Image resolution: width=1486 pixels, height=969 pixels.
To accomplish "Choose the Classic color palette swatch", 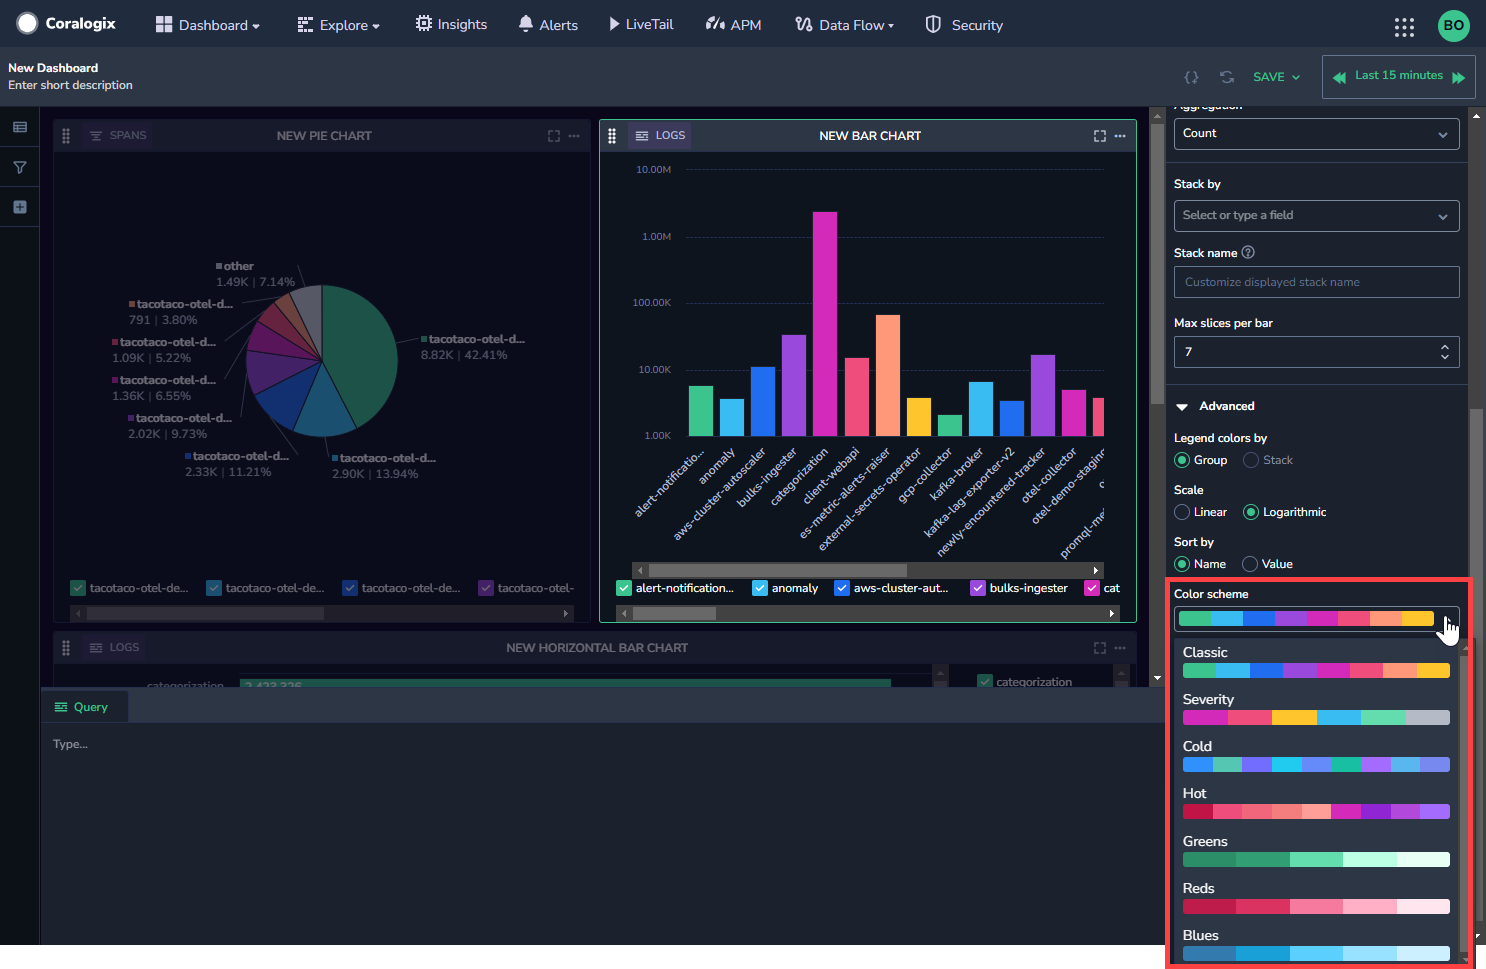I will pyautogui.click(x=1316, y=671).
